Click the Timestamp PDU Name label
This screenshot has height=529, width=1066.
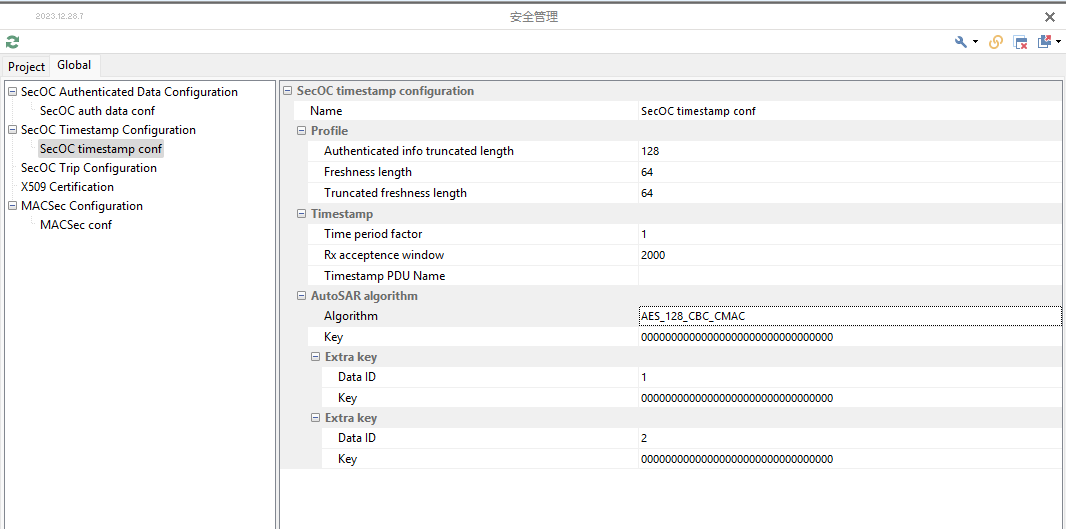click(384, 275)
